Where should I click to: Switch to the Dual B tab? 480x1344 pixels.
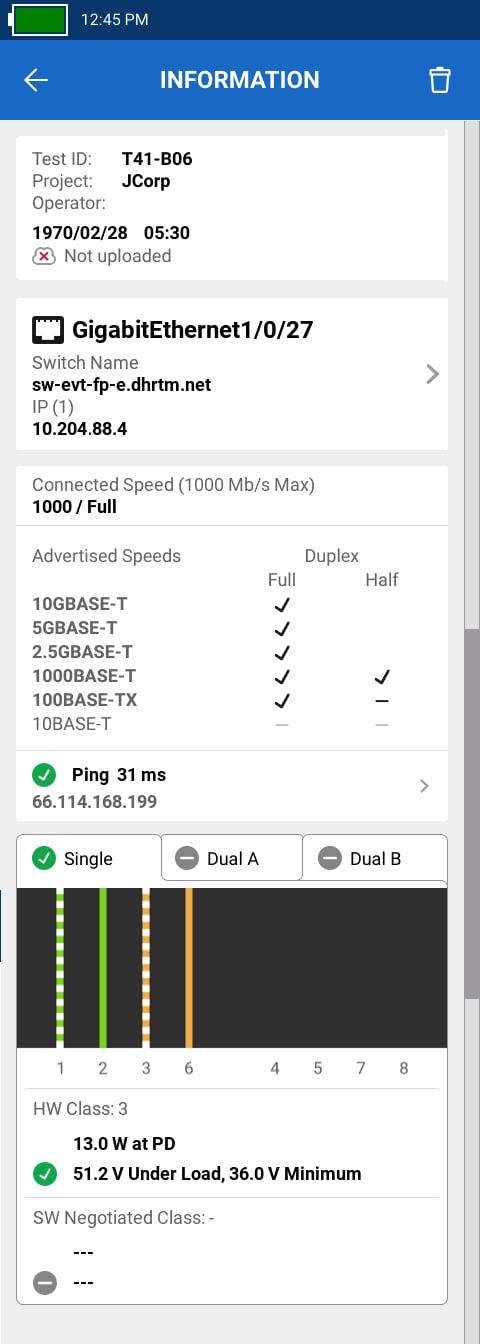(x=375, y=858)
